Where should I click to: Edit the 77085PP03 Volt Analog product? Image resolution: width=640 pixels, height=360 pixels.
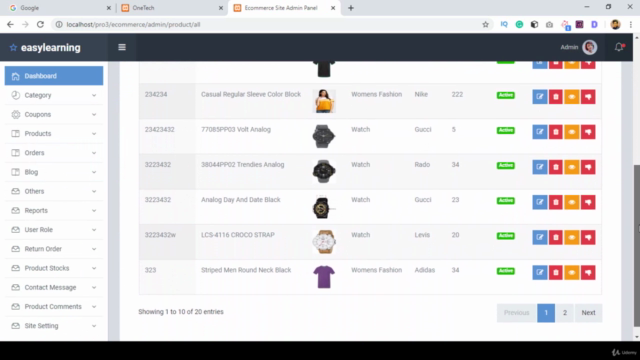[x=540, y=132]
